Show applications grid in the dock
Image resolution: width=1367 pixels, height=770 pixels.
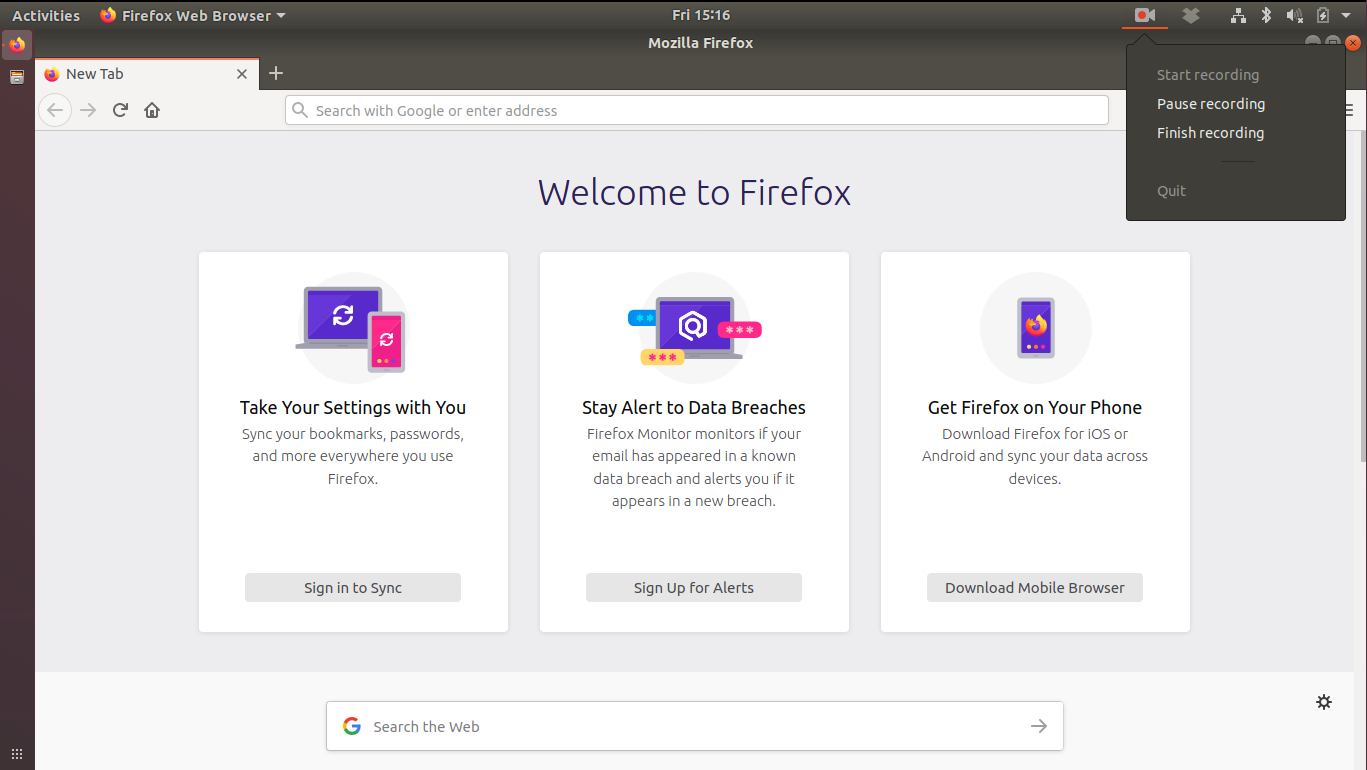click(17, 753)
